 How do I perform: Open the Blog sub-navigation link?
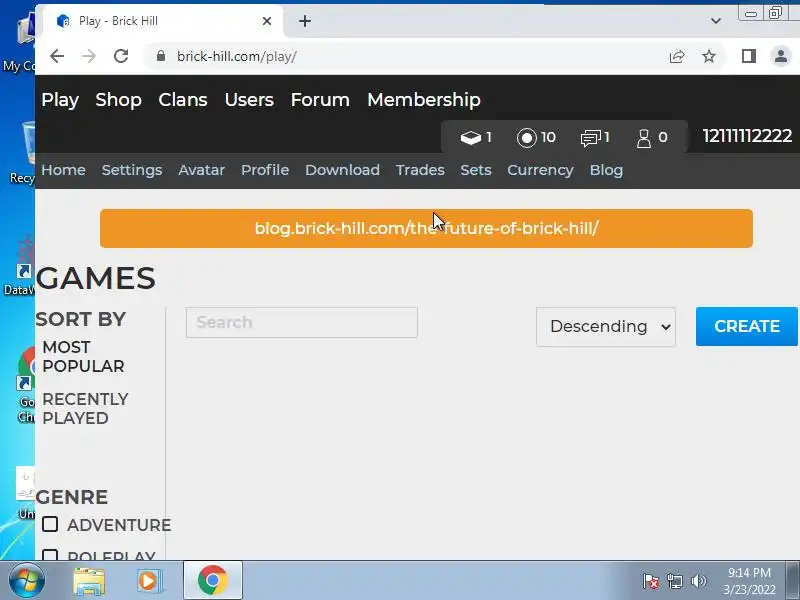tap(606, 170)
